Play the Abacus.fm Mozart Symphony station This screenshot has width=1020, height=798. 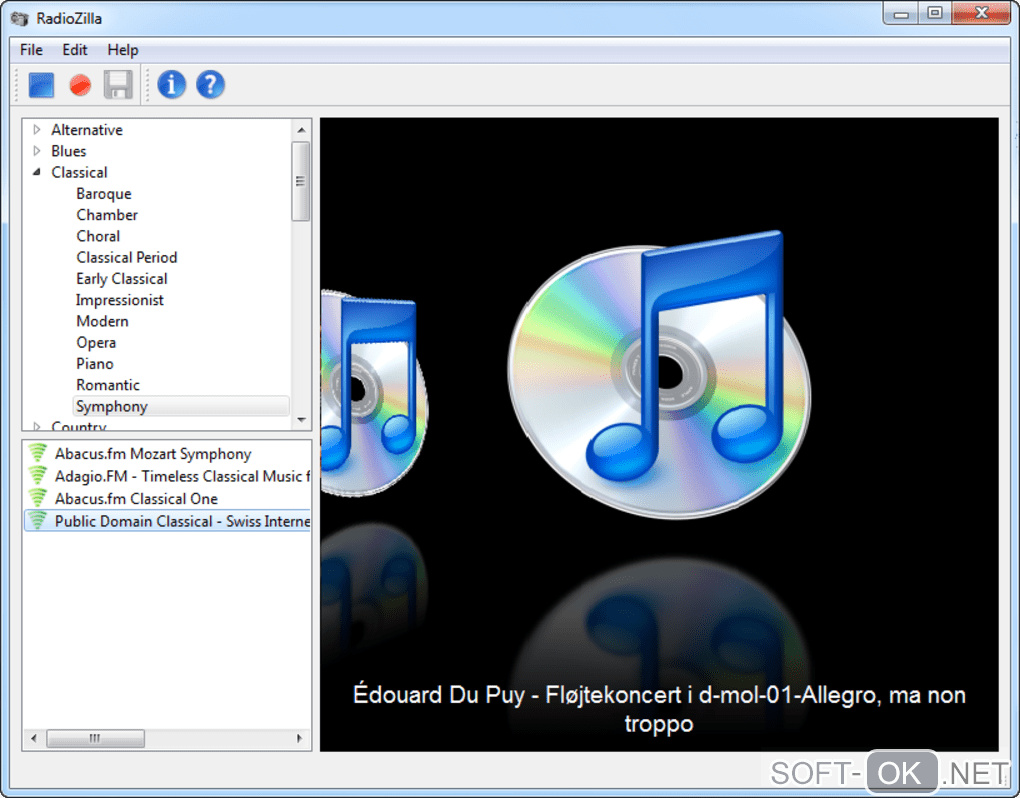(x=153, y=453)
